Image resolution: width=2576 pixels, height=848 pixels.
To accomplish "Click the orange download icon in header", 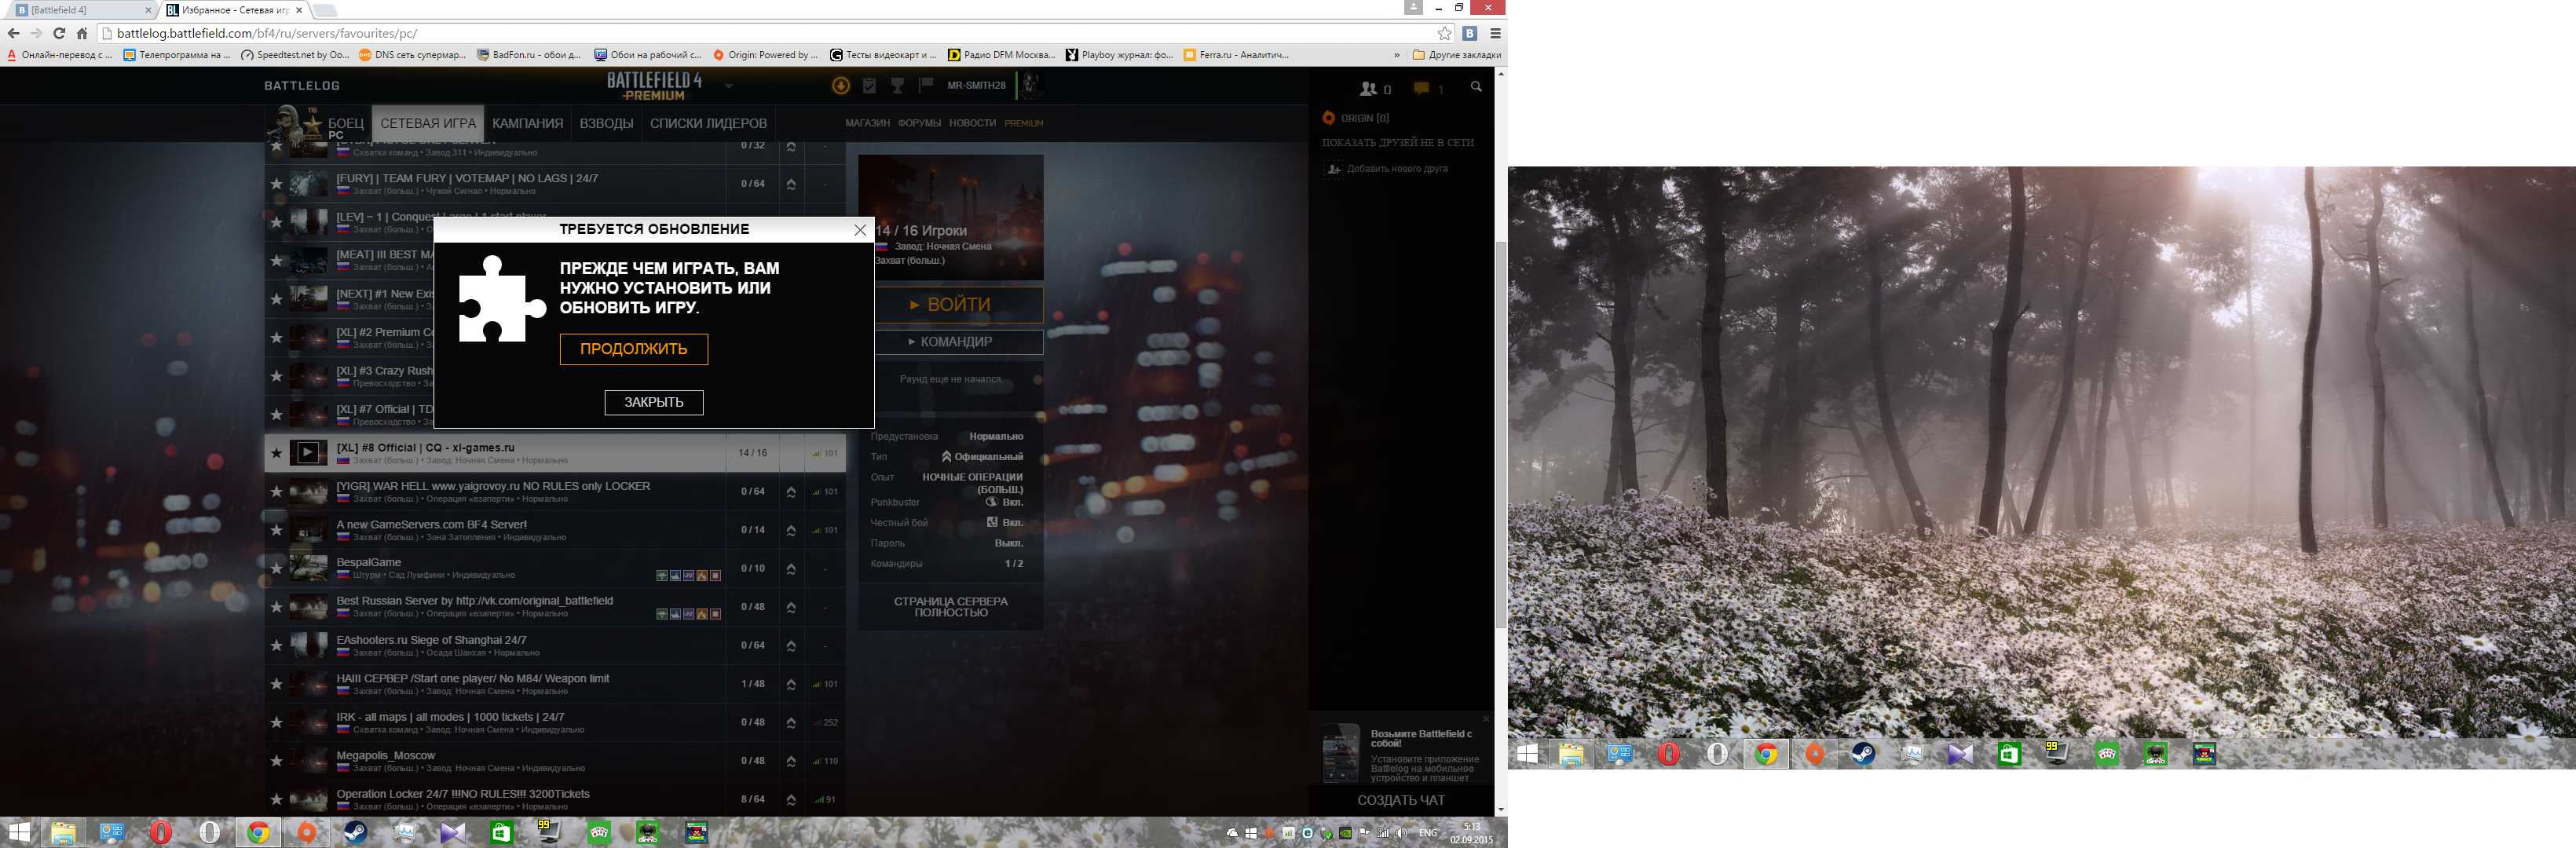I will click(x=841, y=86).
